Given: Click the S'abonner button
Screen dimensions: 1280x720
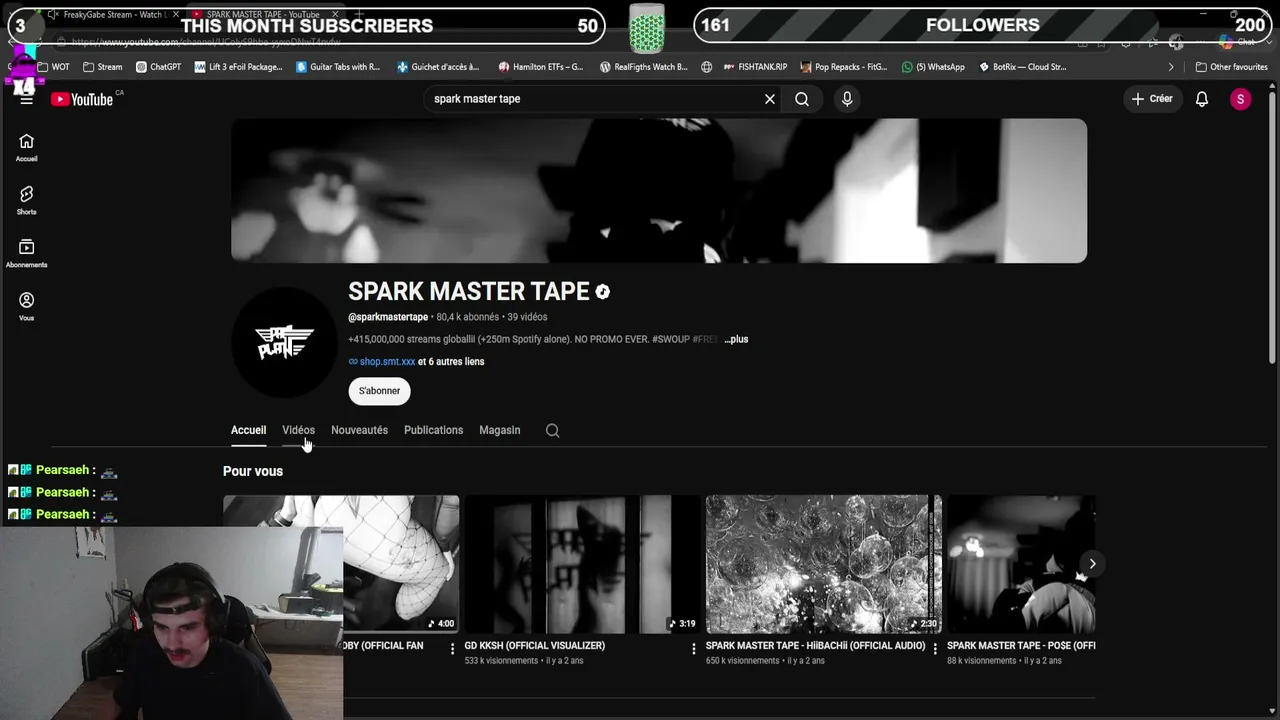Looking at the screenshot, I should [379, 391].
